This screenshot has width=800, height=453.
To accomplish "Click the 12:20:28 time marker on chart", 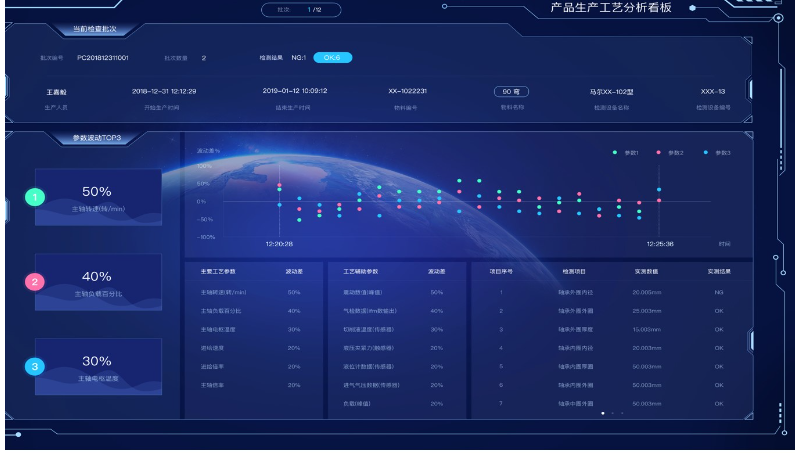I will [279, 243].
